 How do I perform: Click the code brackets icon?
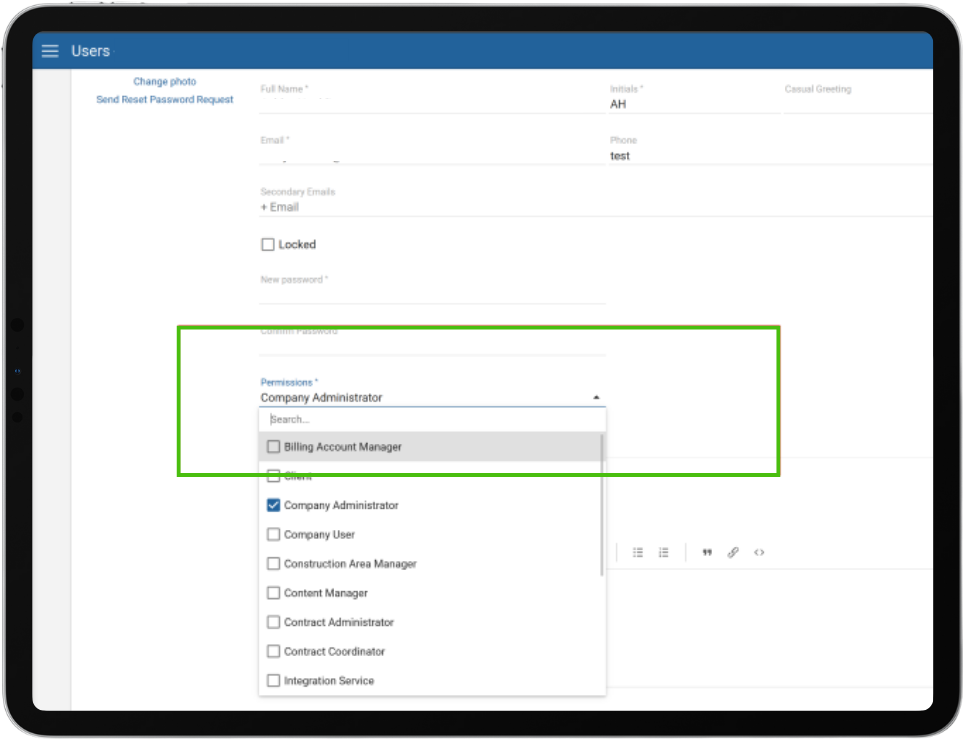pyautogui.click(x=759, y=552)
